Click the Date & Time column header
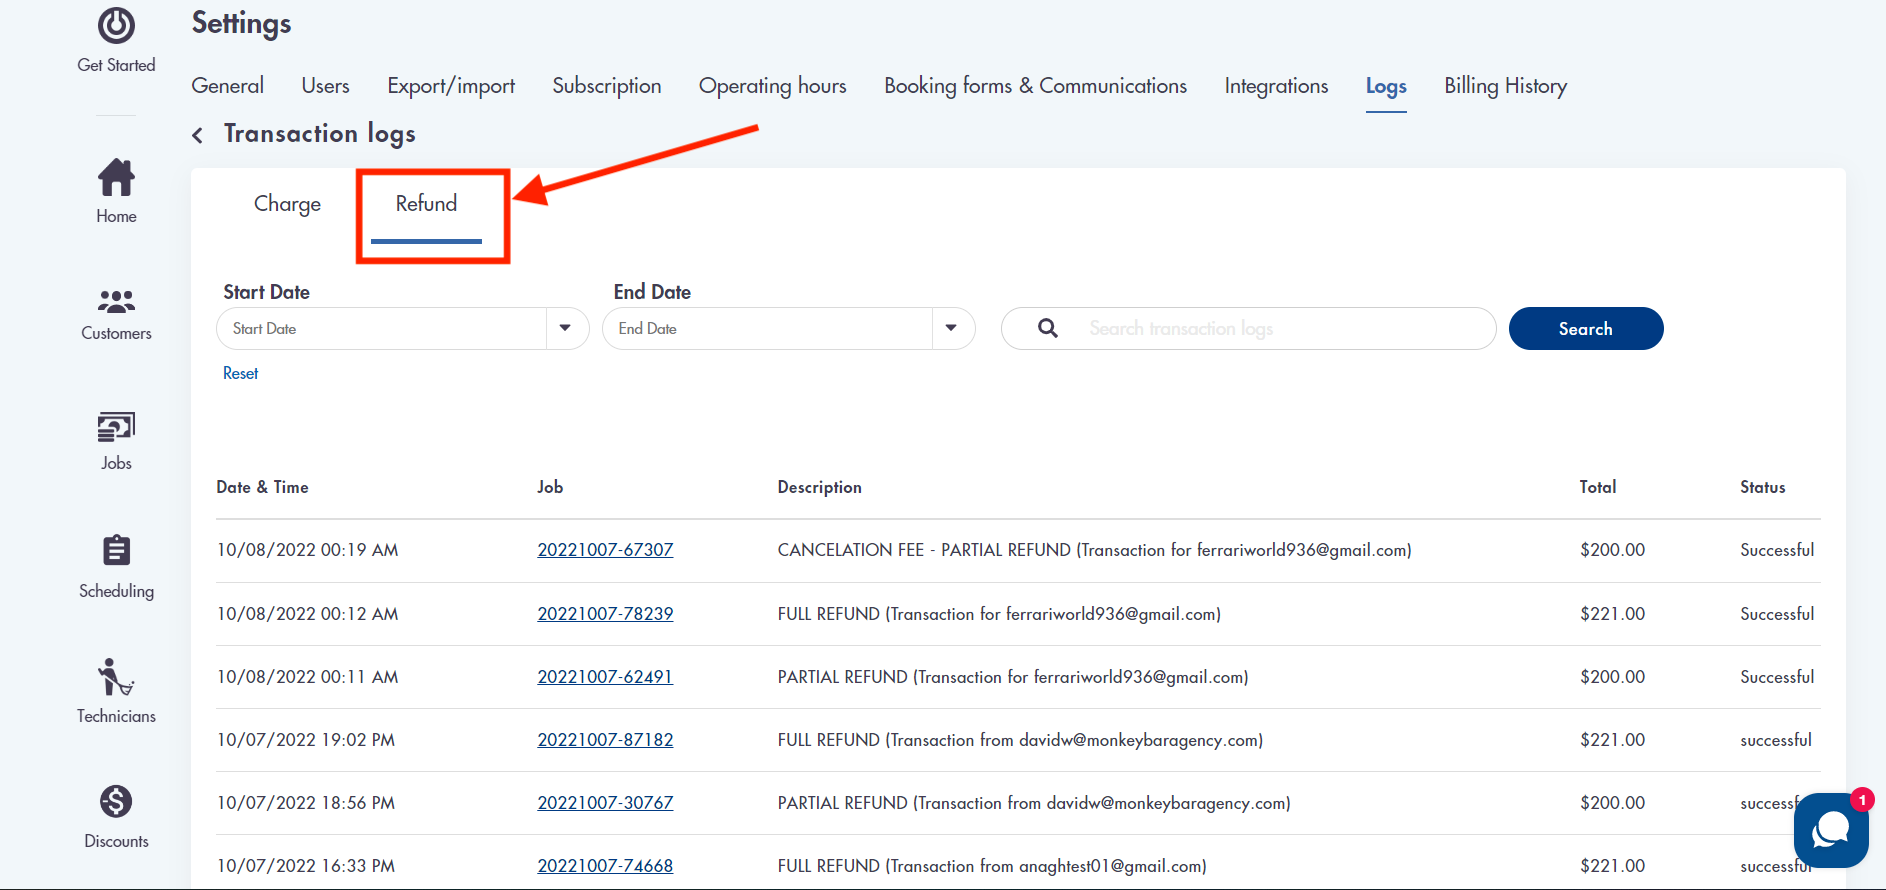 tap(262, 487)
